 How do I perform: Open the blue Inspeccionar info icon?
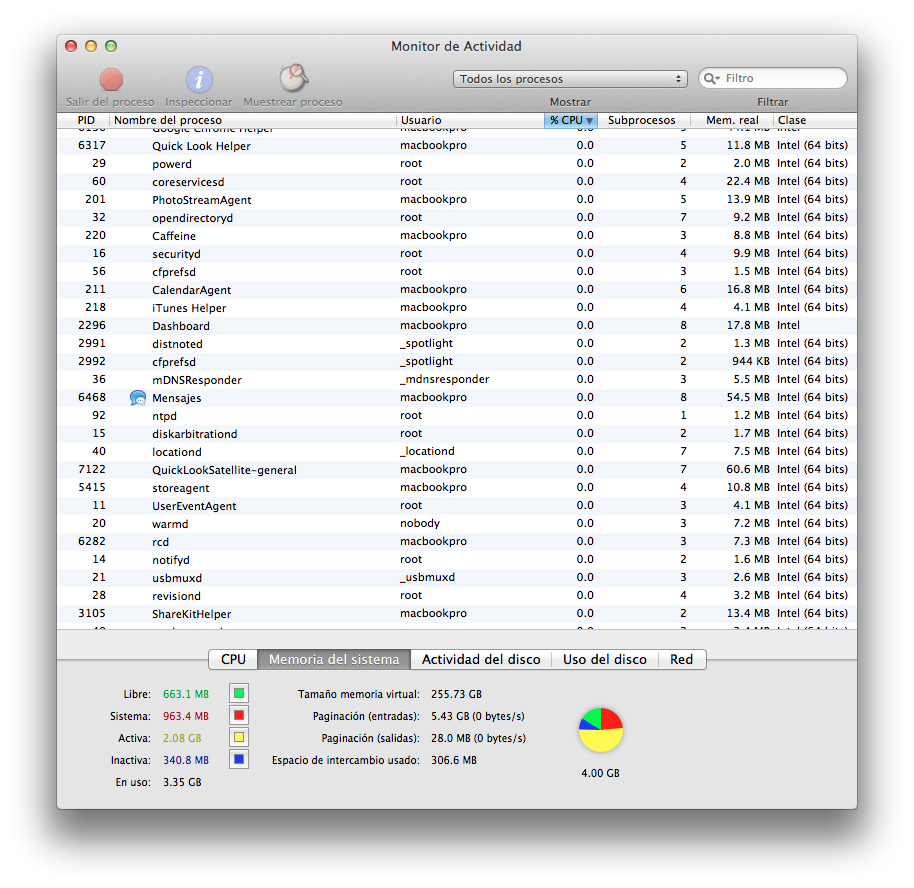point(199,79)
